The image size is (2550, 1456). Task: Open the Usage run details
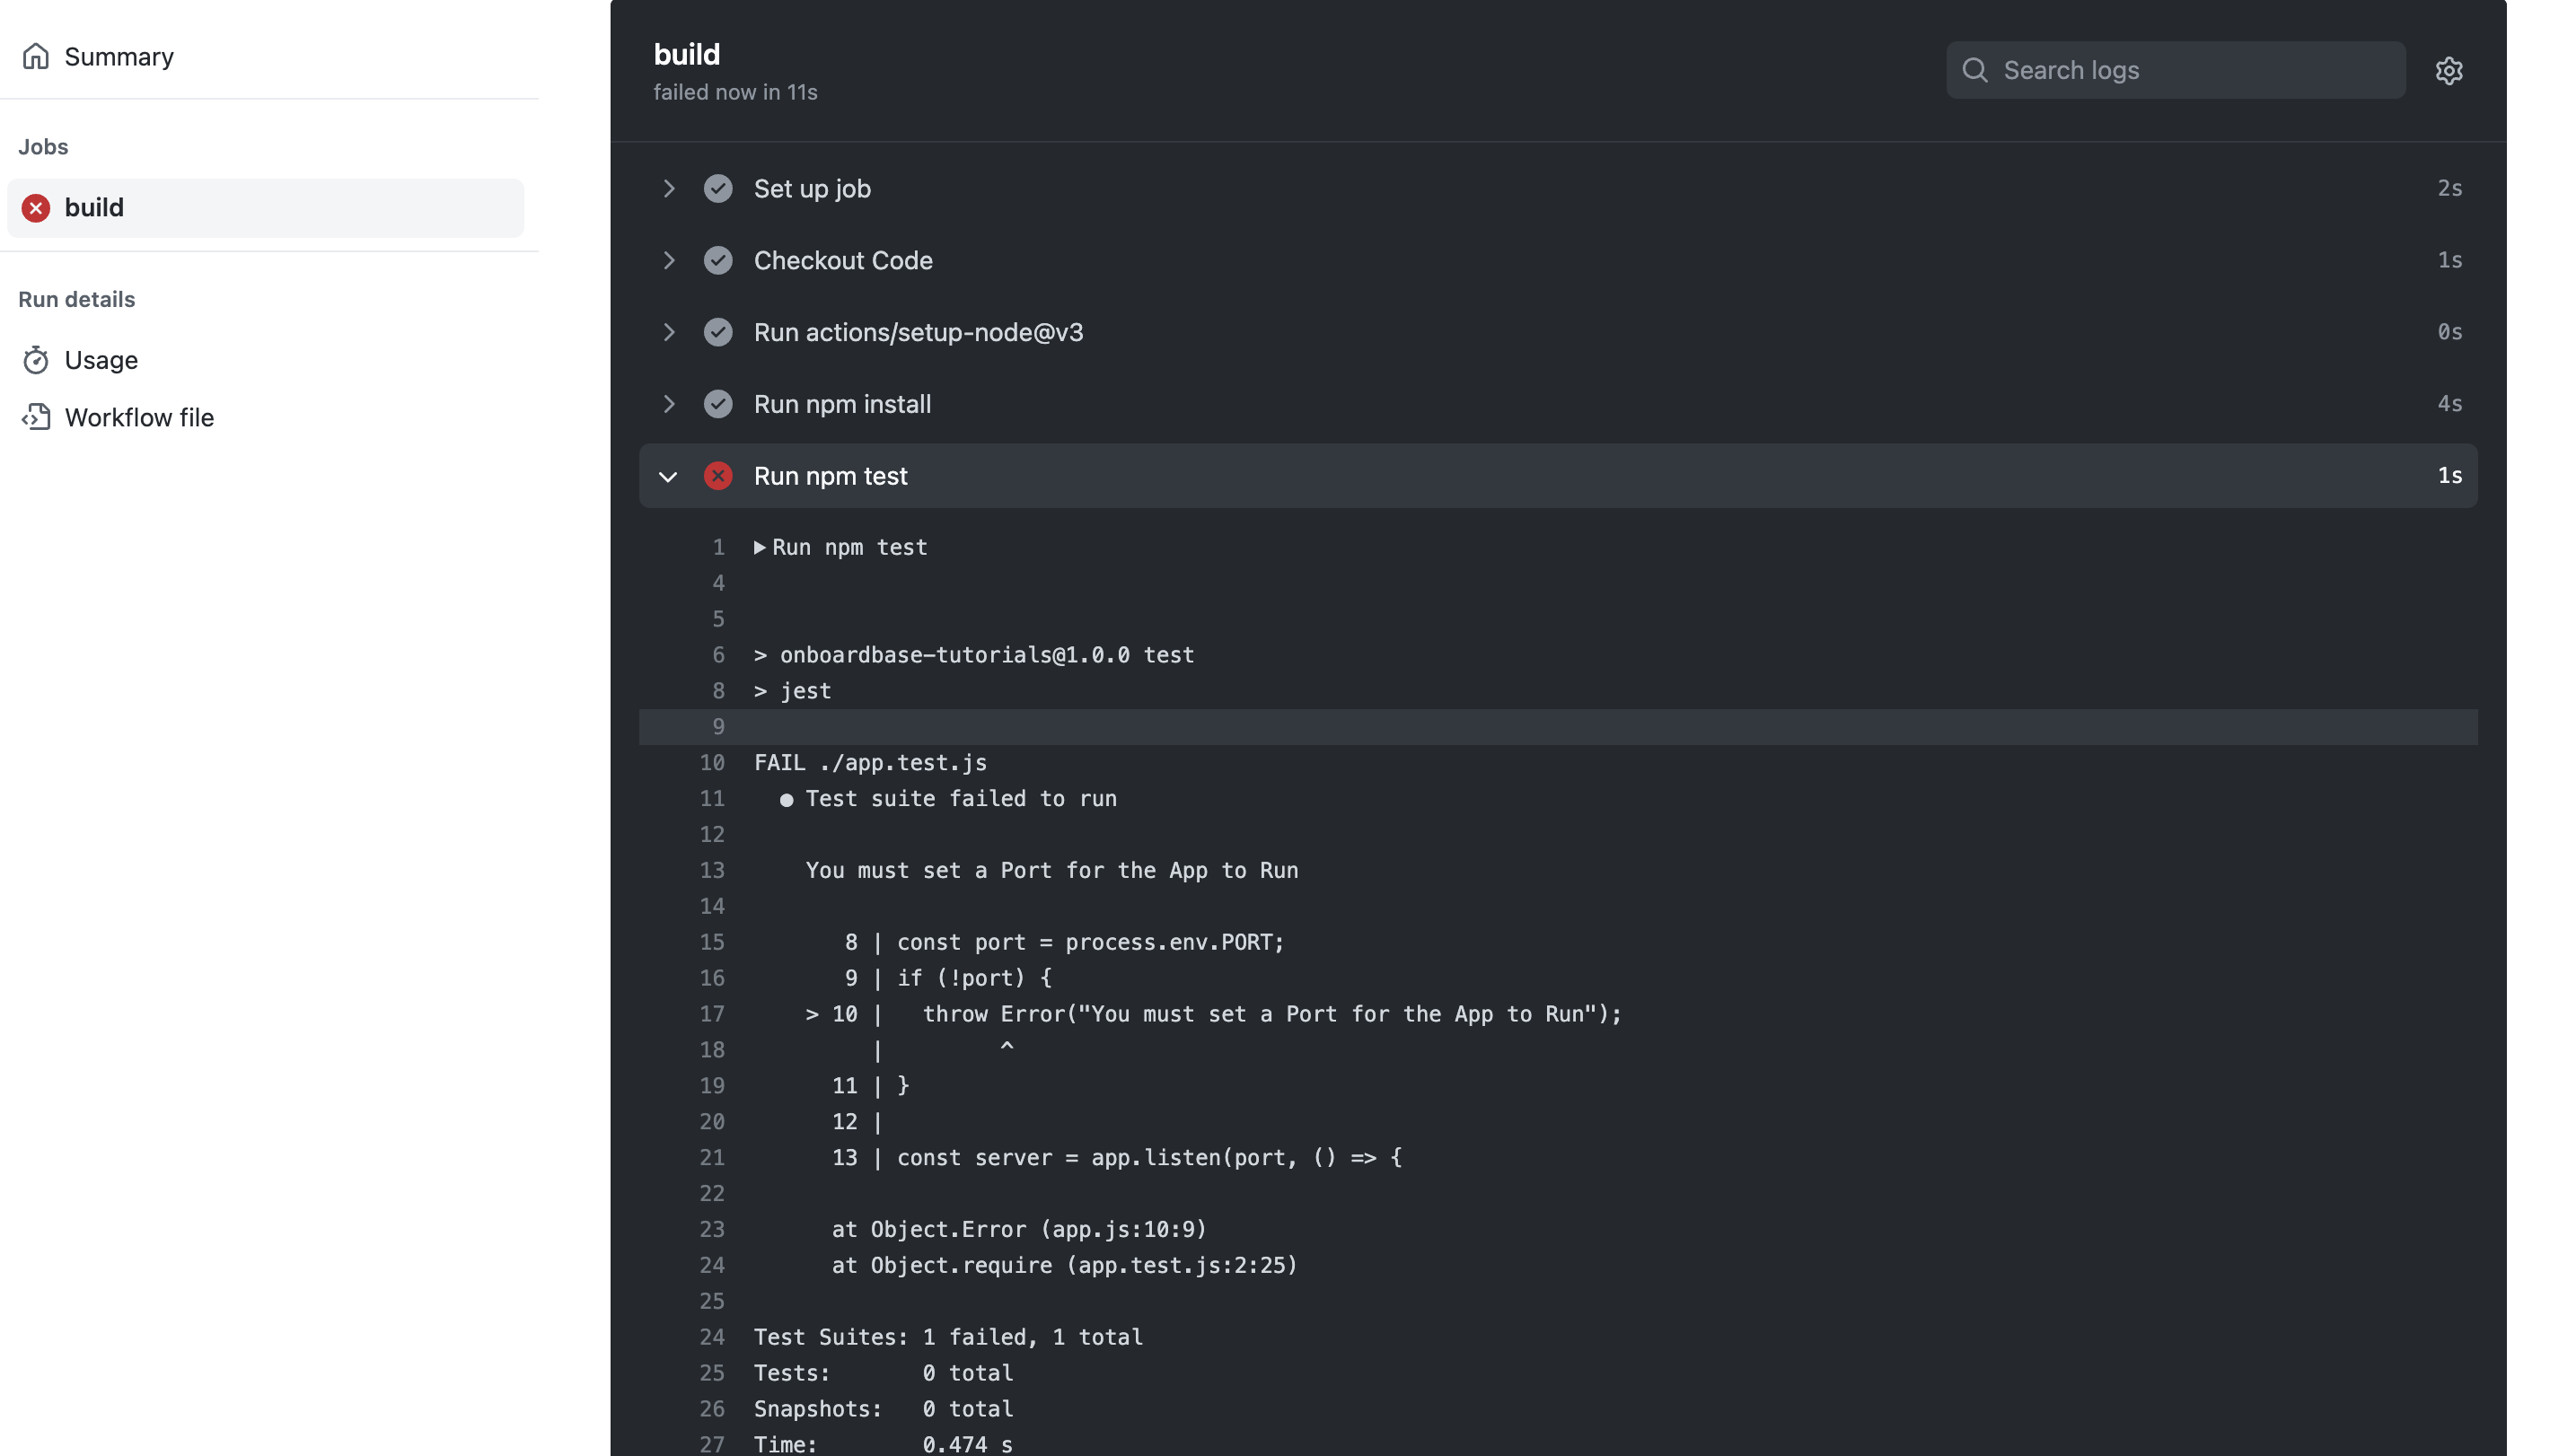[101, 360]
